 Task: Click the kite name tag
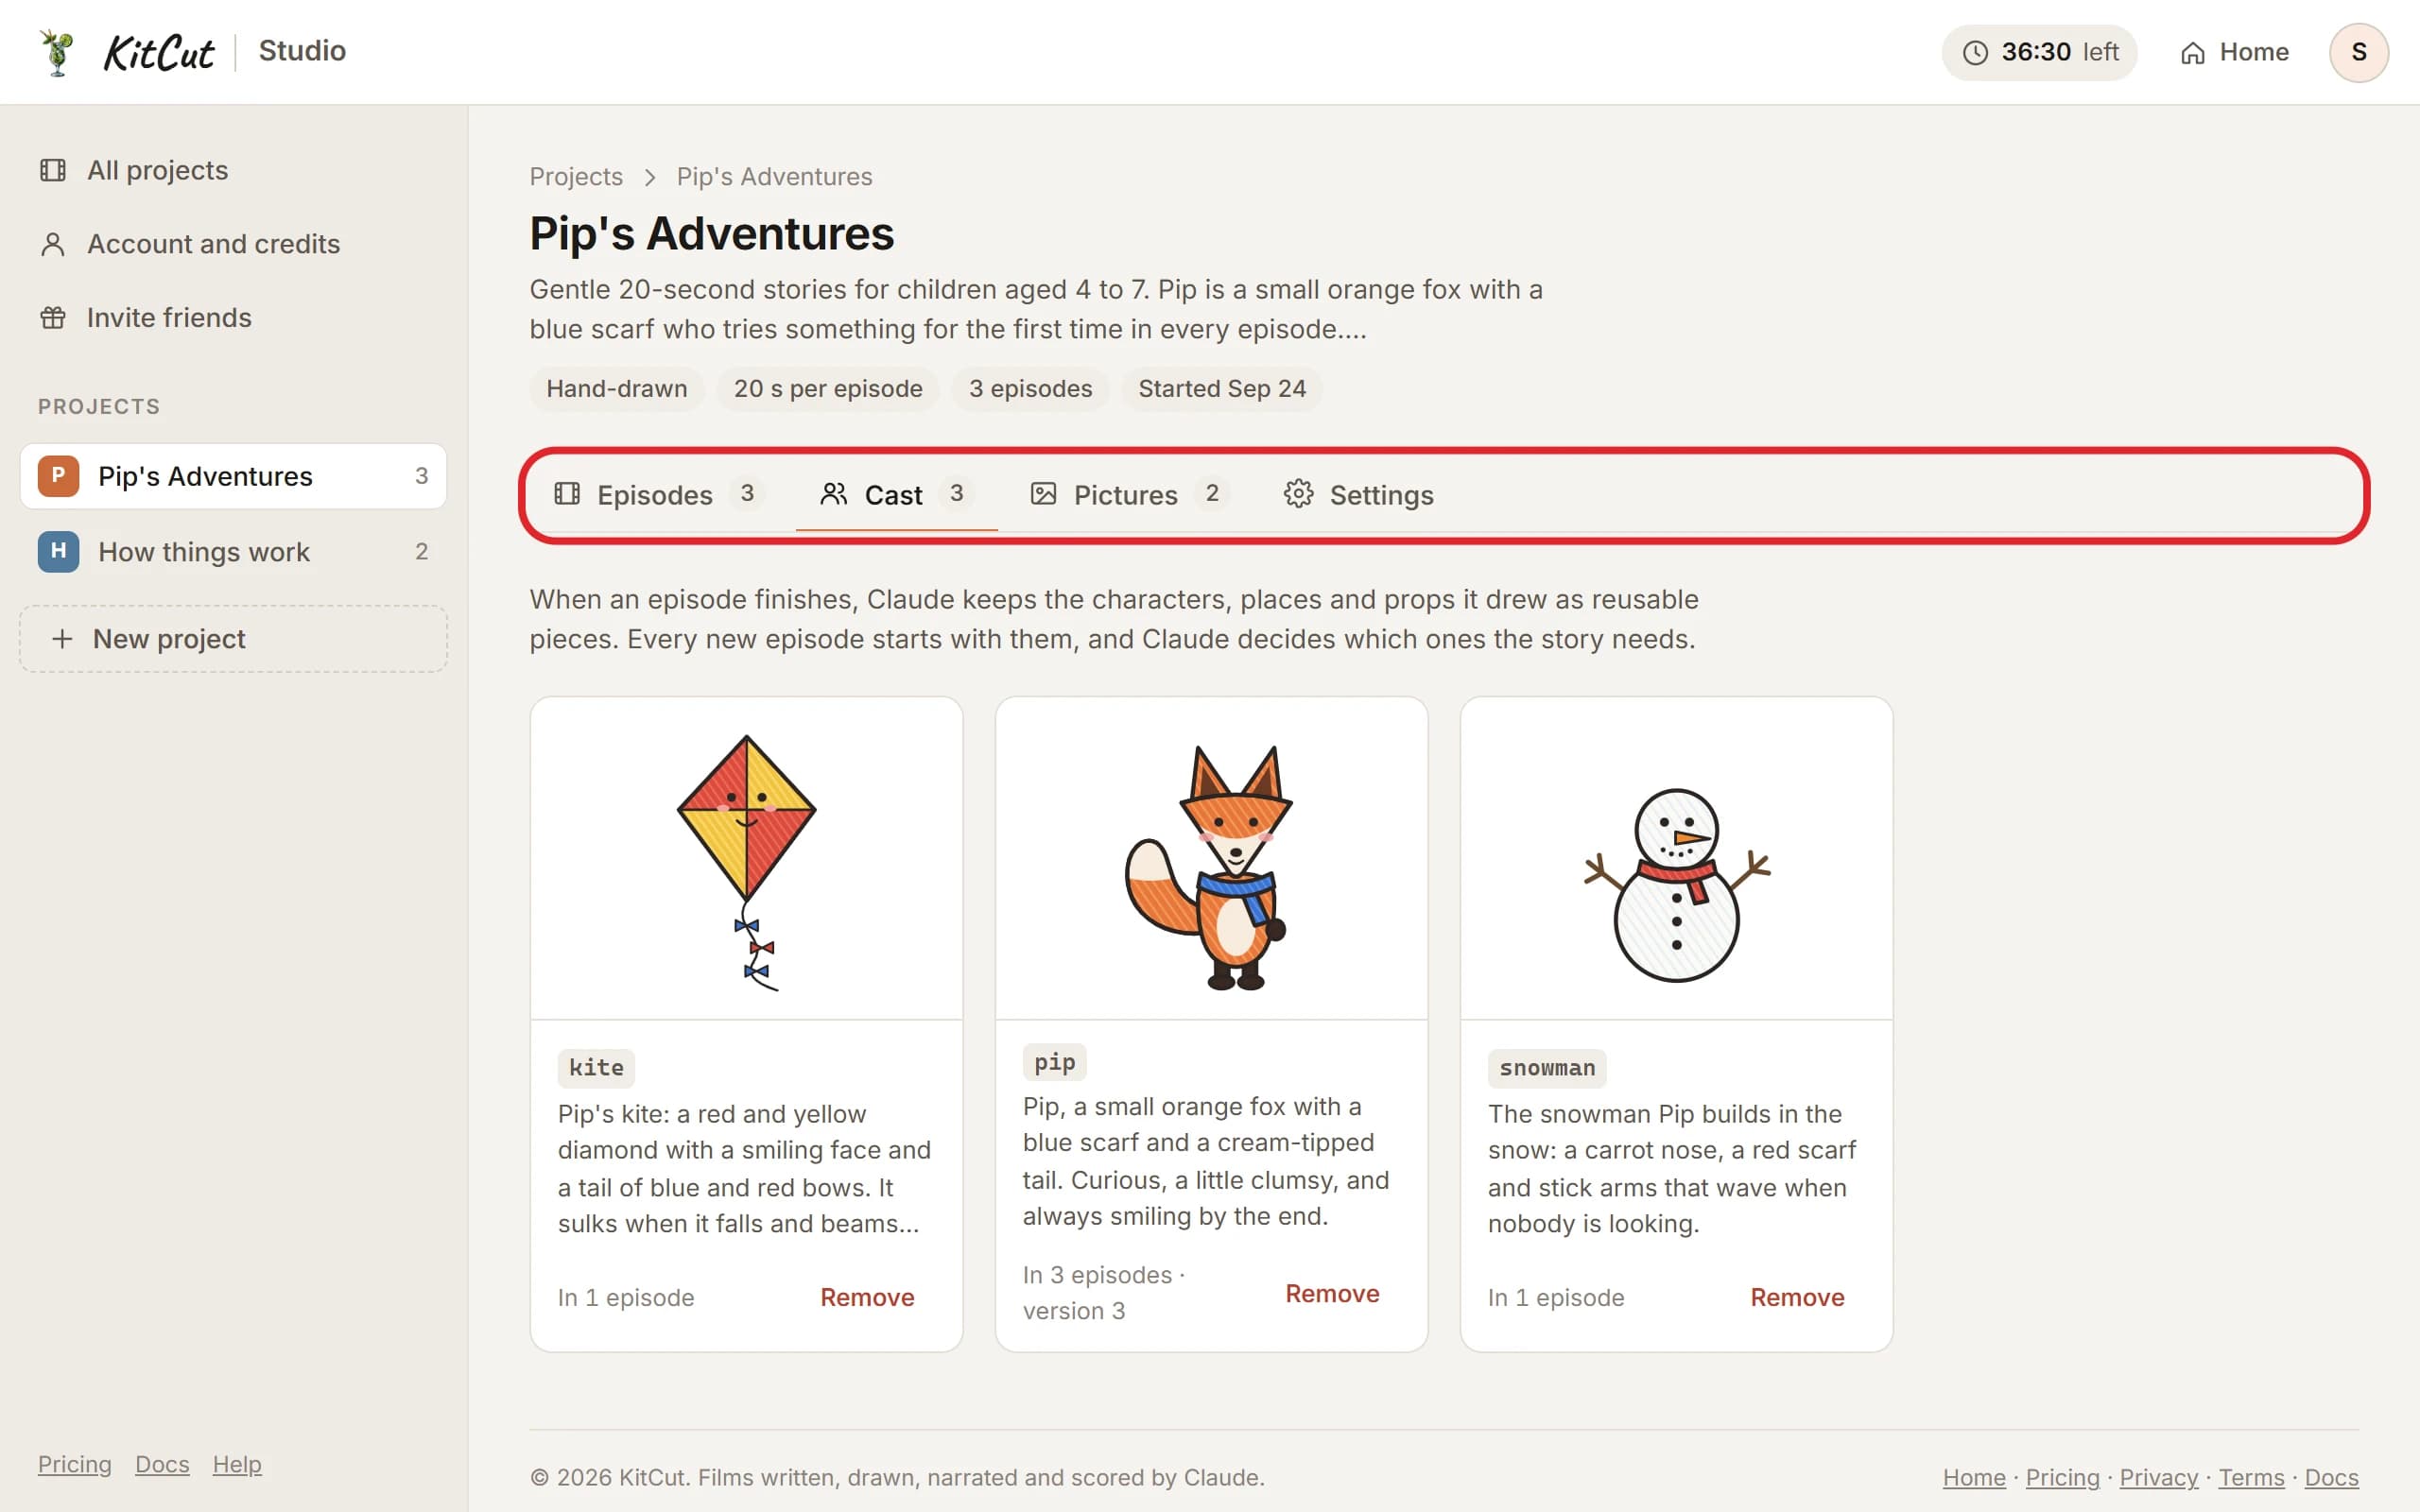point(596,1068)
